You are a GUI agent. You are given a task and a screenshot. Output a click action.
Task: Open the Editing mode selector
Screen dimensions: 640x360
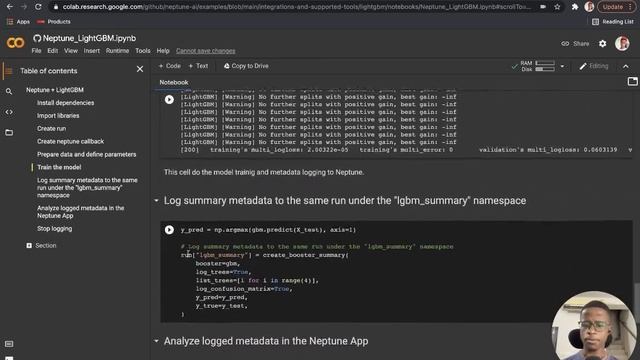[594, 66]
